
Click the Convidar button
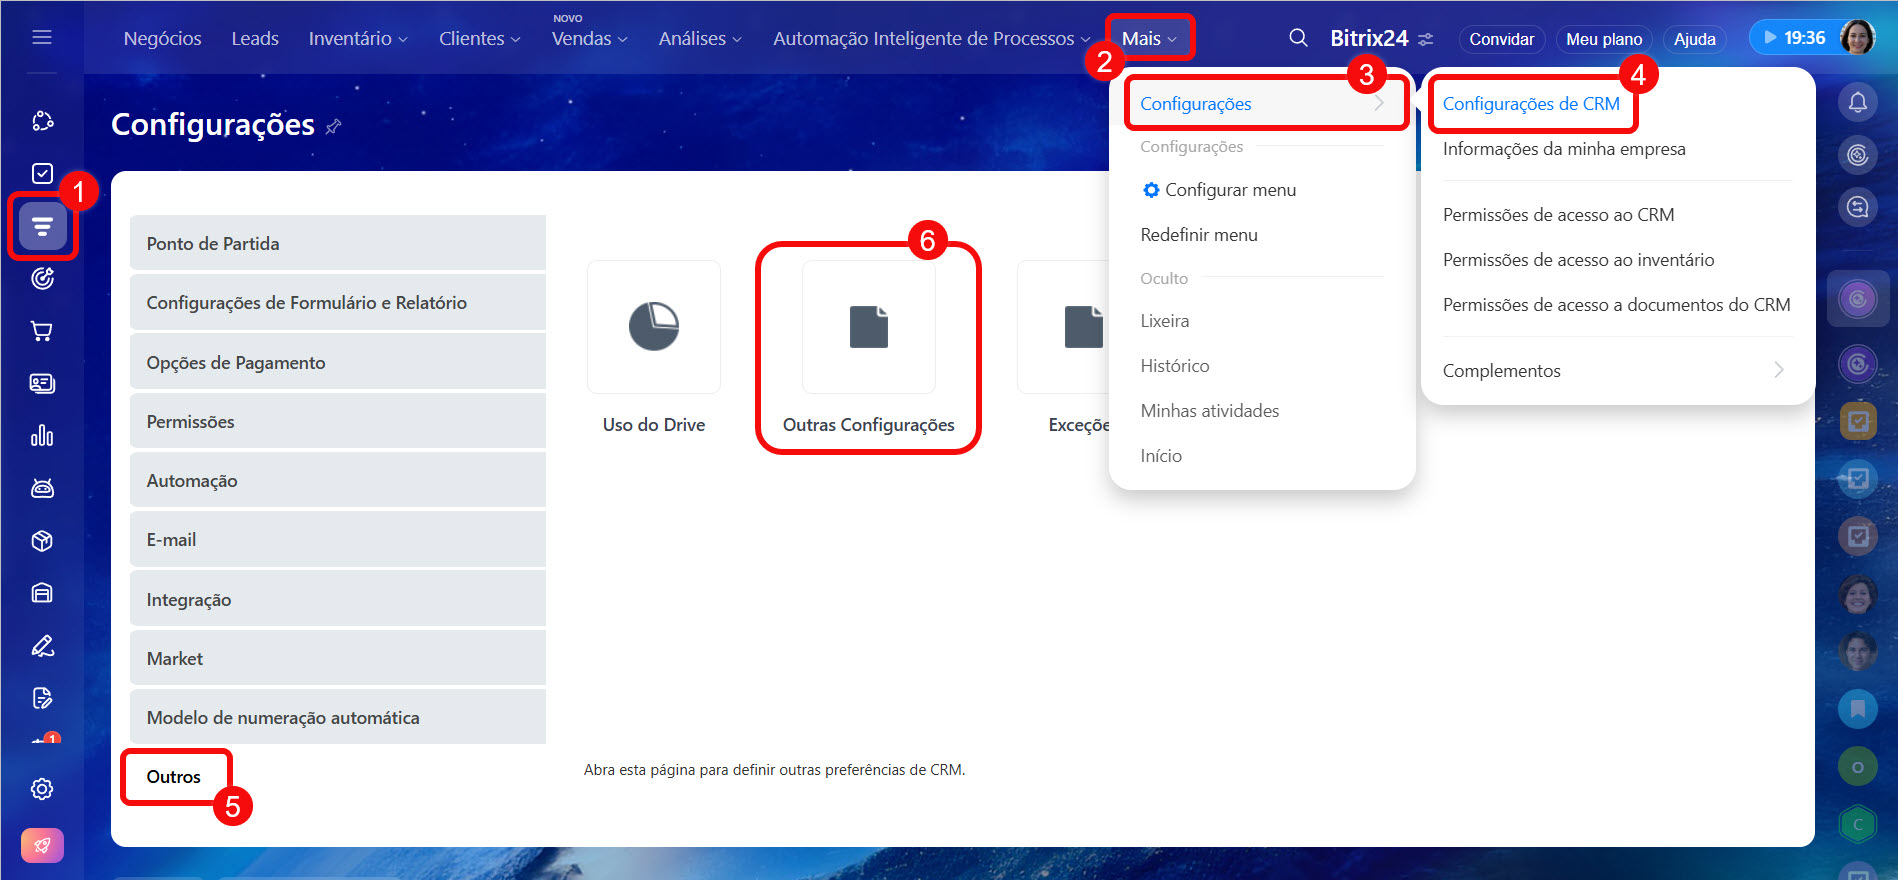[1501, 39]
